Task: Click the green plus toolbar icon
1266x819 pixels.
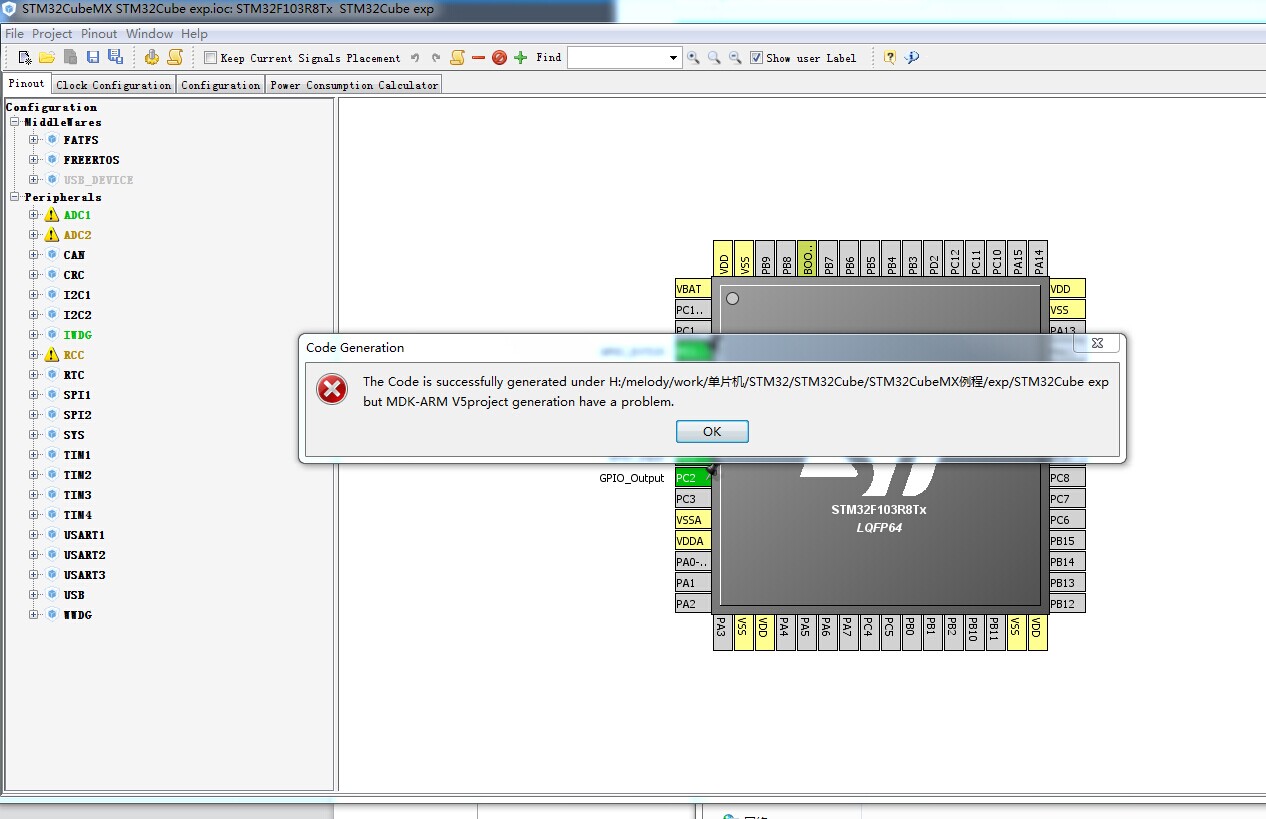Action: [x=520, y=57]
